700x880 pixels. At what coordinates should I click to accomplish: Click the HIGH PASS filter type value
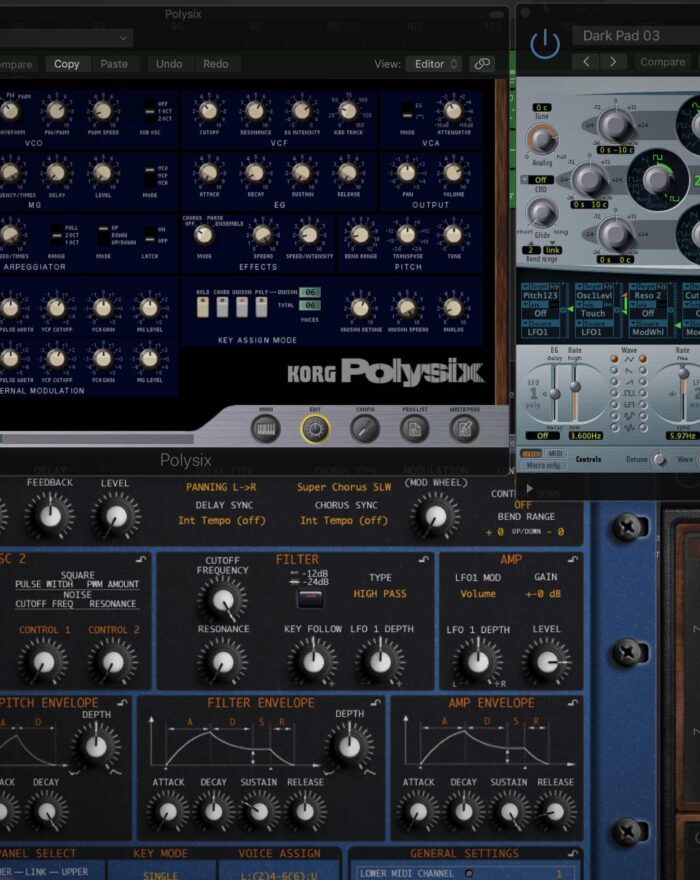pyautogui.click(x=379, y=594)
